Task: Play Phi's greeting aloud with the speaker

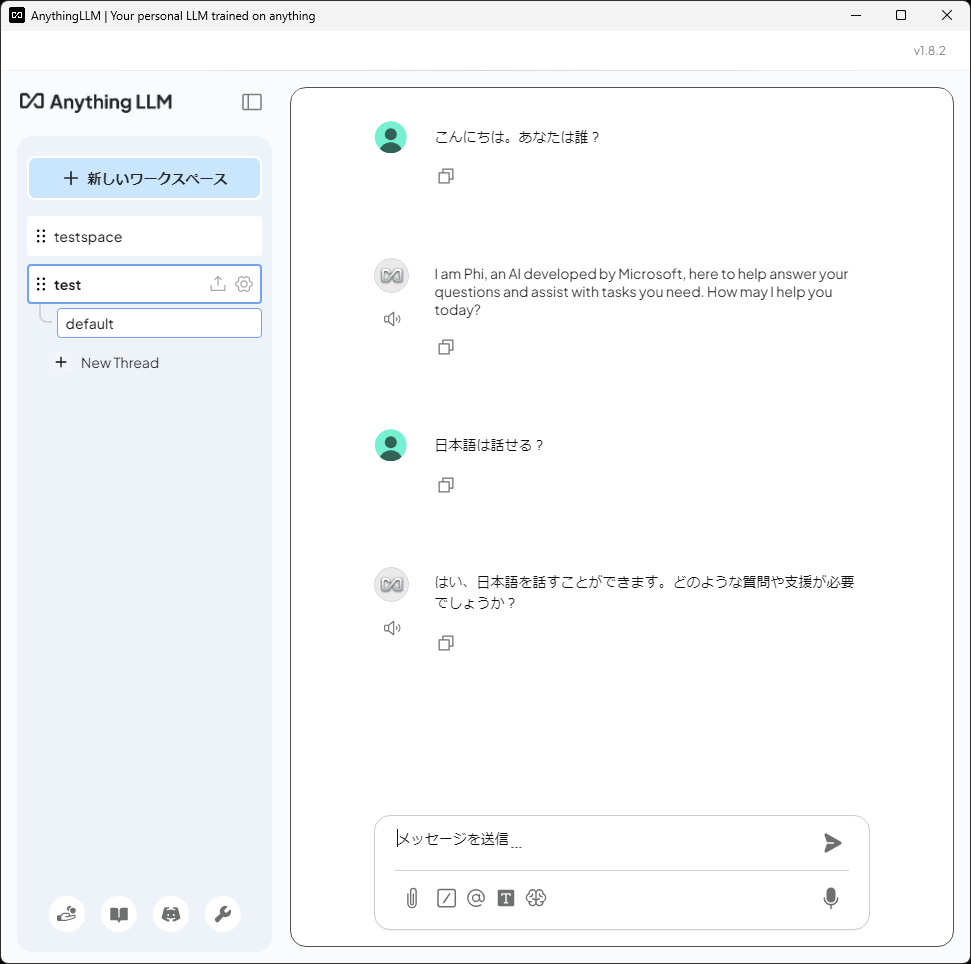Action: [391, 318]
